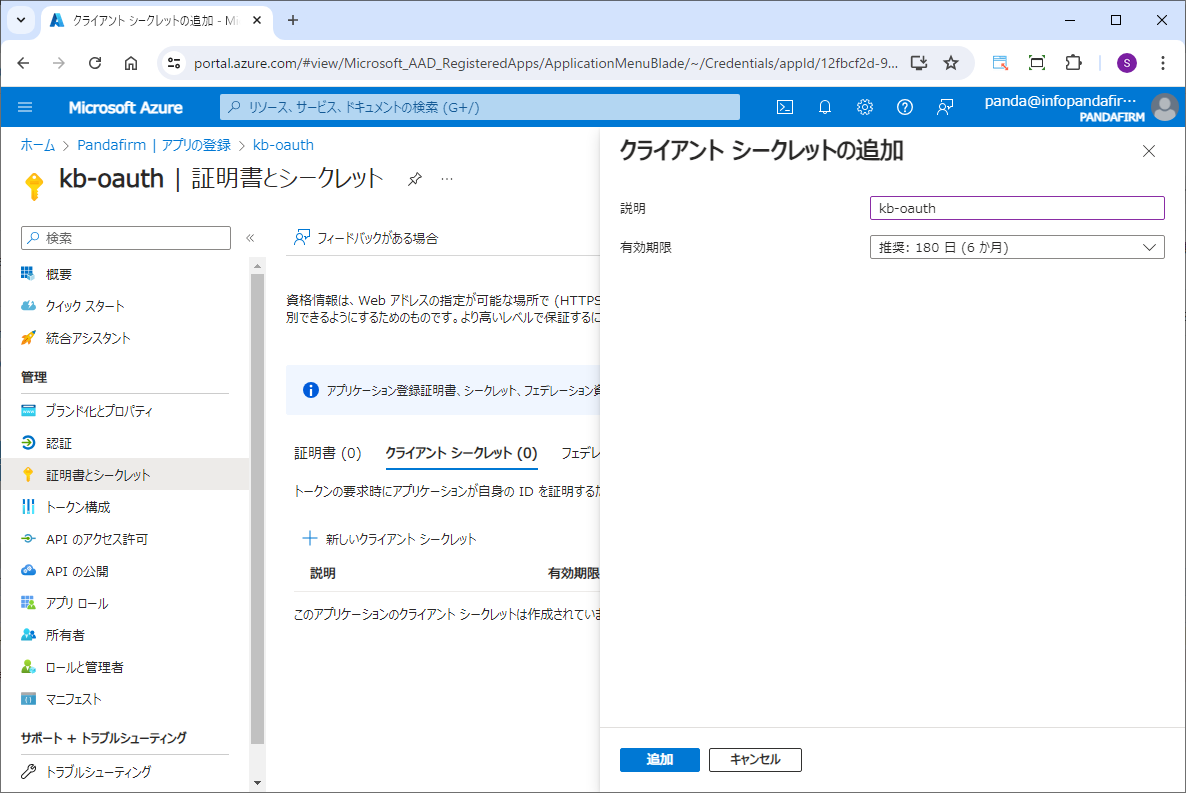Open the account avatar menu
Image resolution: width=1186 pixels, height=793 pixels.
pyautogui.click(x=1164, y=107)
